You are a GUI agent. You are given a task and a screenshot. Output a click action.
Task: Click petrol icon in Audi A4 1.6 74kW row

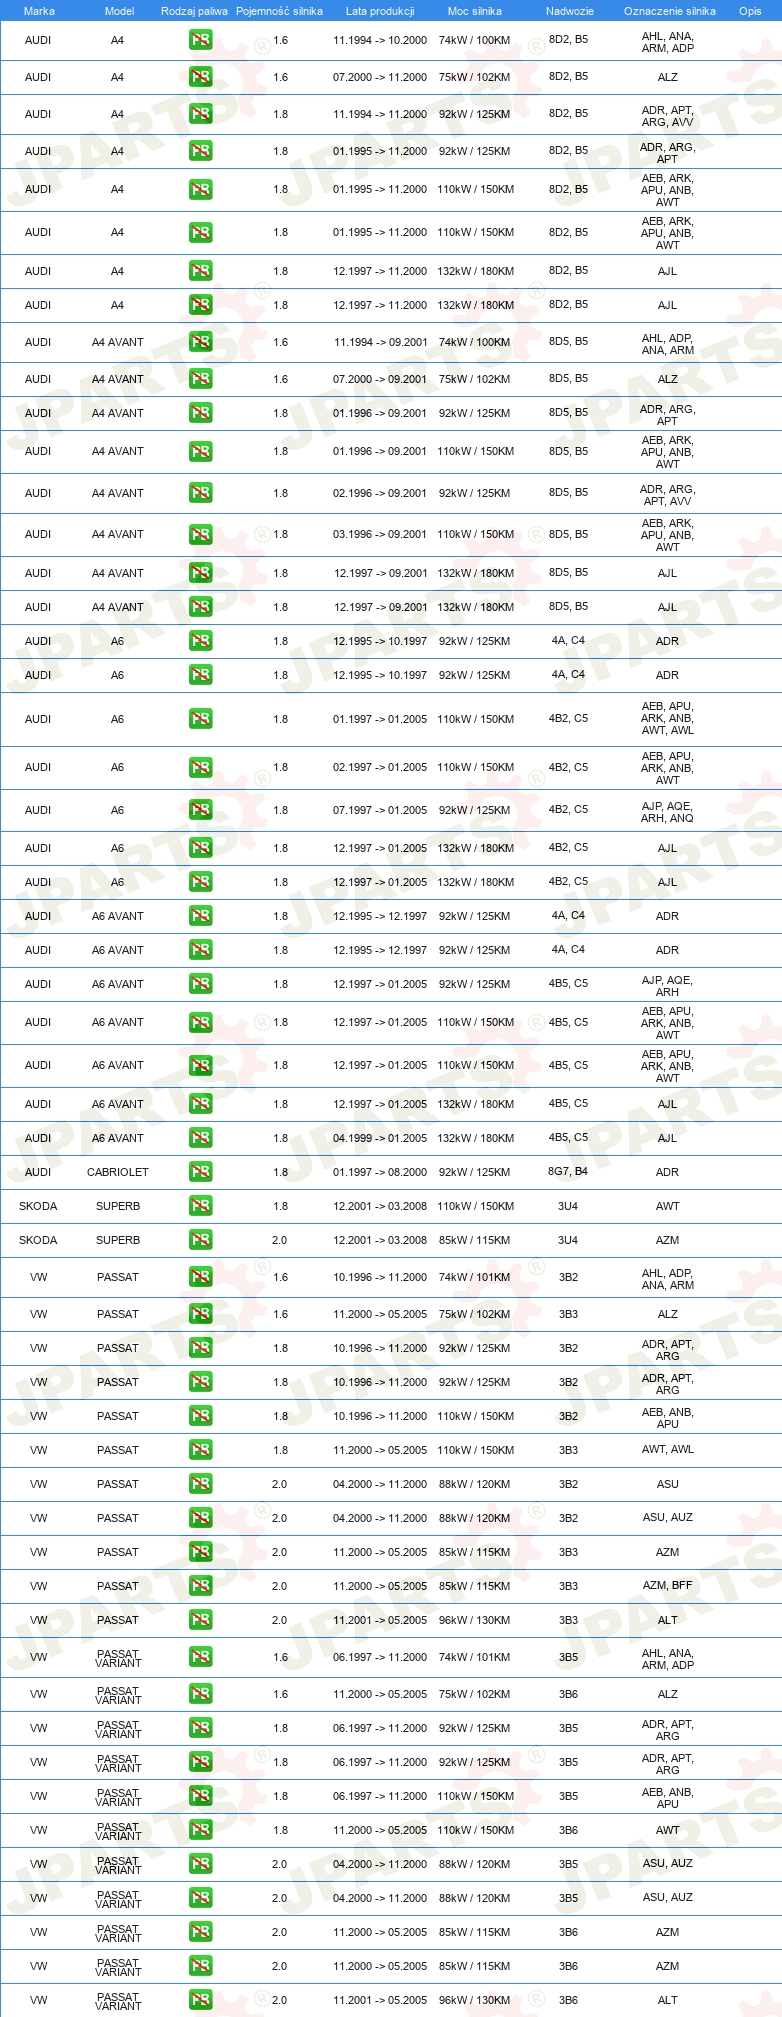coord(200,41)
